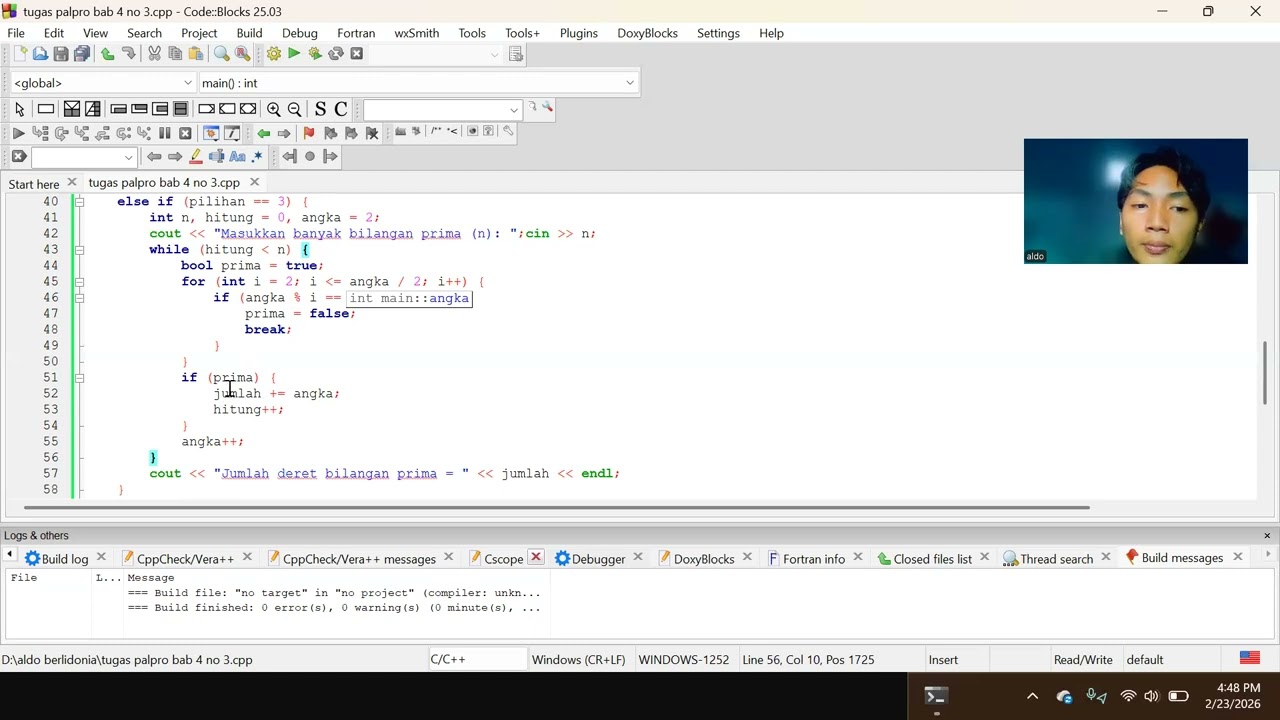Screen dimensions: 1280x720
Task: Collapse the while loop fold at line 43
Action: 79,250
